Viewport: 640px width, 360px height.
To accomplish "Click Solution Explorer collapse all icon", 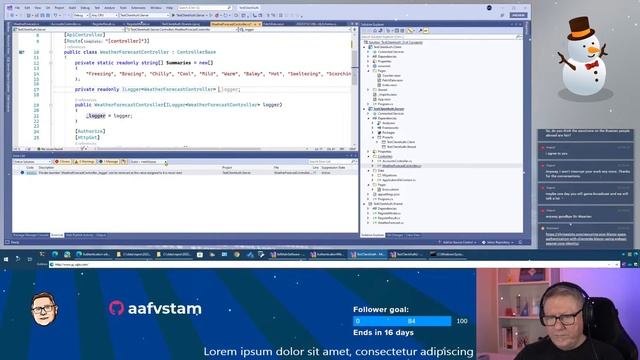I will [x=396, y=31].
